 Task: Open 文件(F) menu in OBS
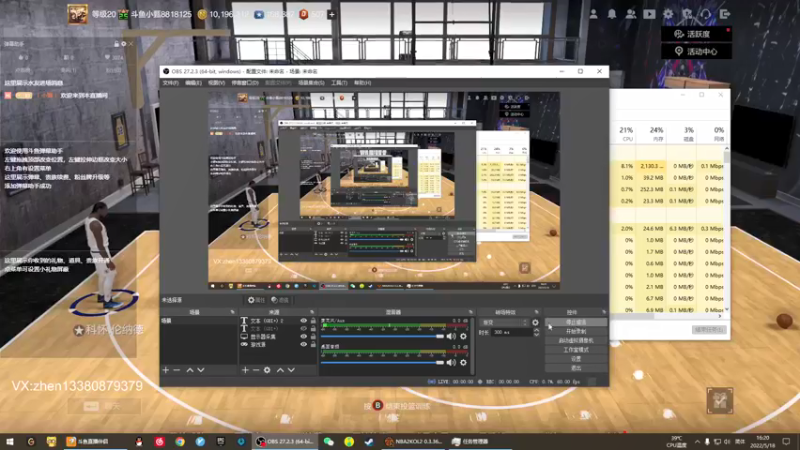click(x=170, y=83)
